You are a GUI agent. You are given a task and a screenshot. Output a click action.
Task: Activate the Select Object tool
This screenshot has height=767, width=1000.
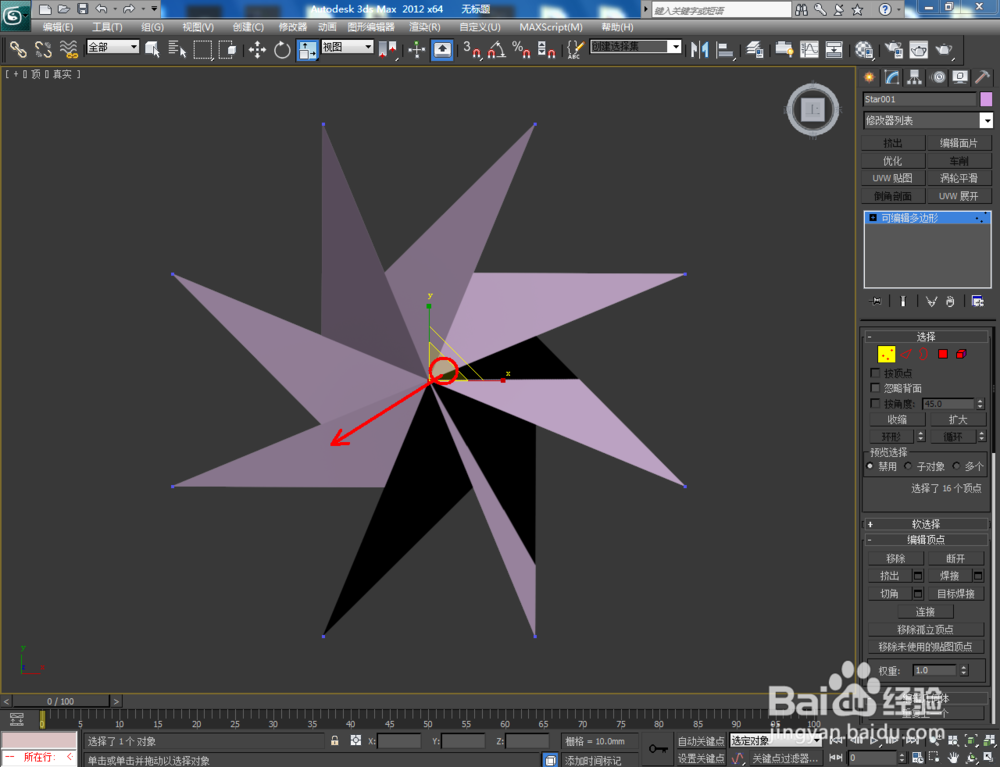(152, 49)
